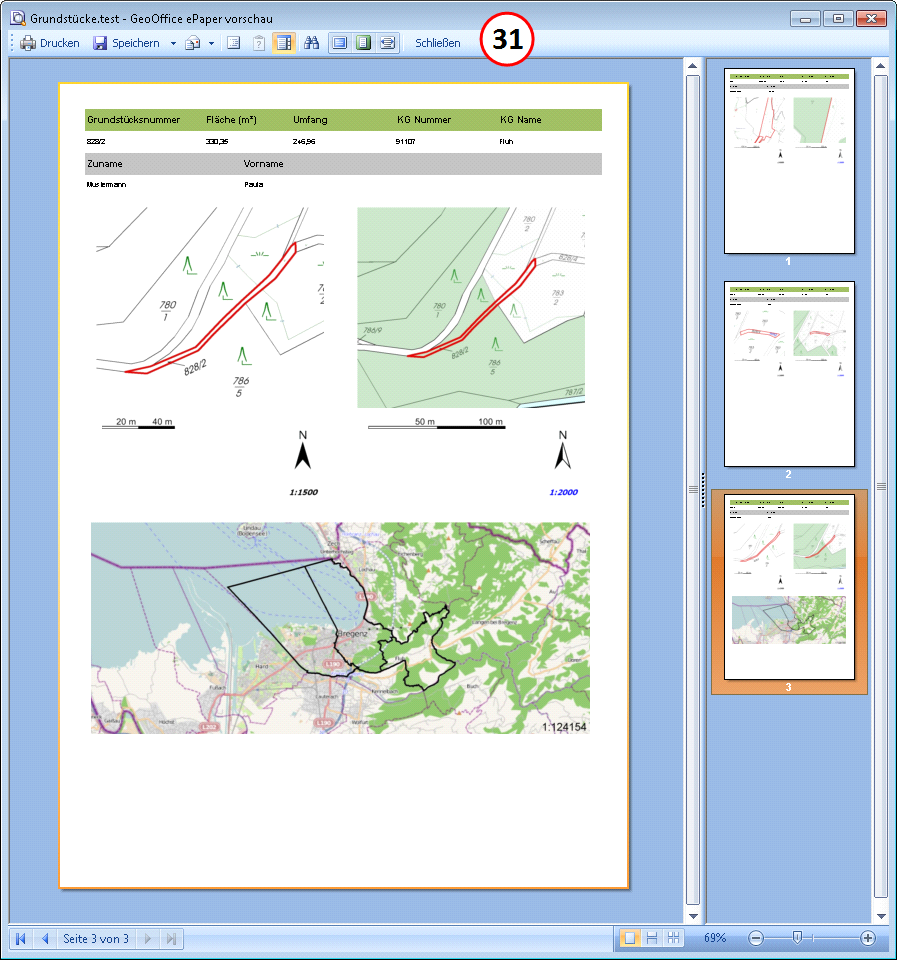Select the binoculars search icon

(x=312, y=42)
